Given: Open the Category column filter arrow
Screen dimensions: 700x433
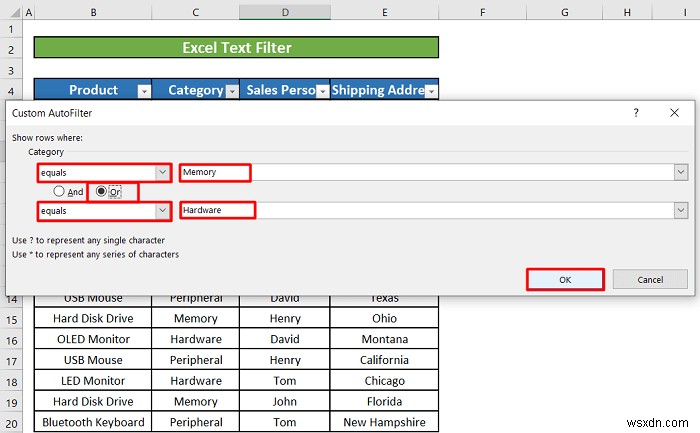Looking at the screenshot, I should (x=232, y=92).
